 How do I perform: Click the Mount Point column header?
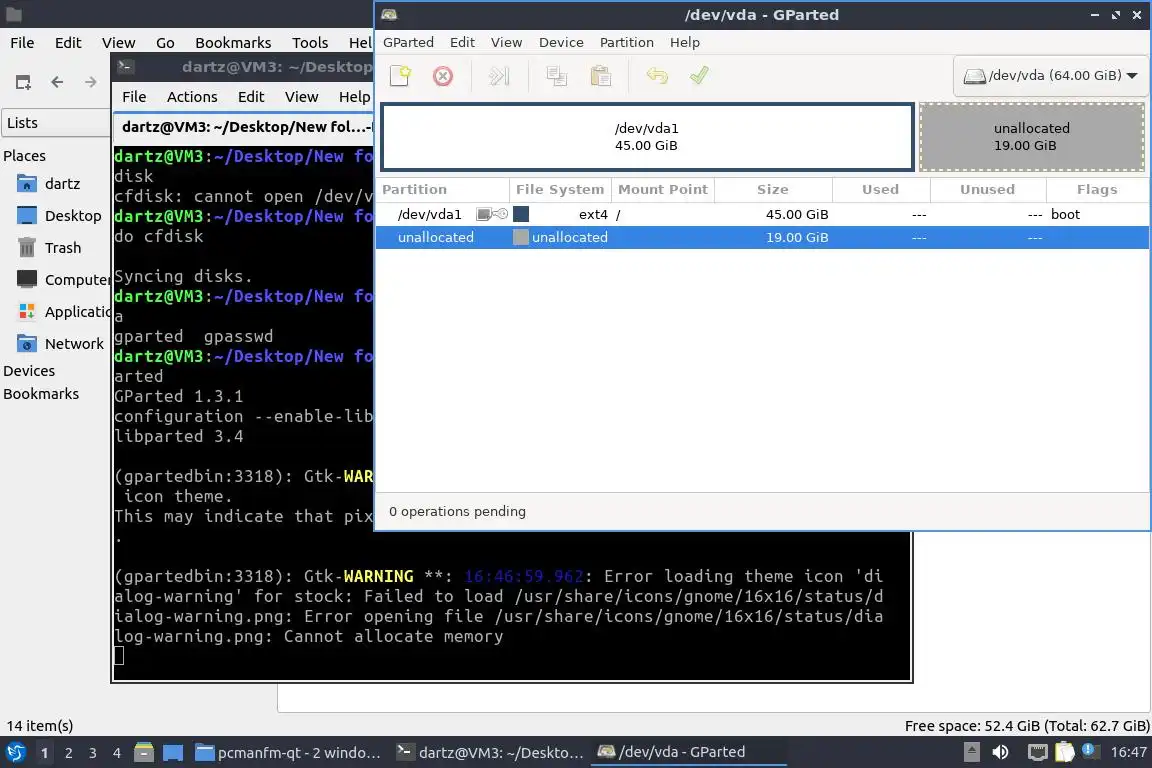(663, 190)
